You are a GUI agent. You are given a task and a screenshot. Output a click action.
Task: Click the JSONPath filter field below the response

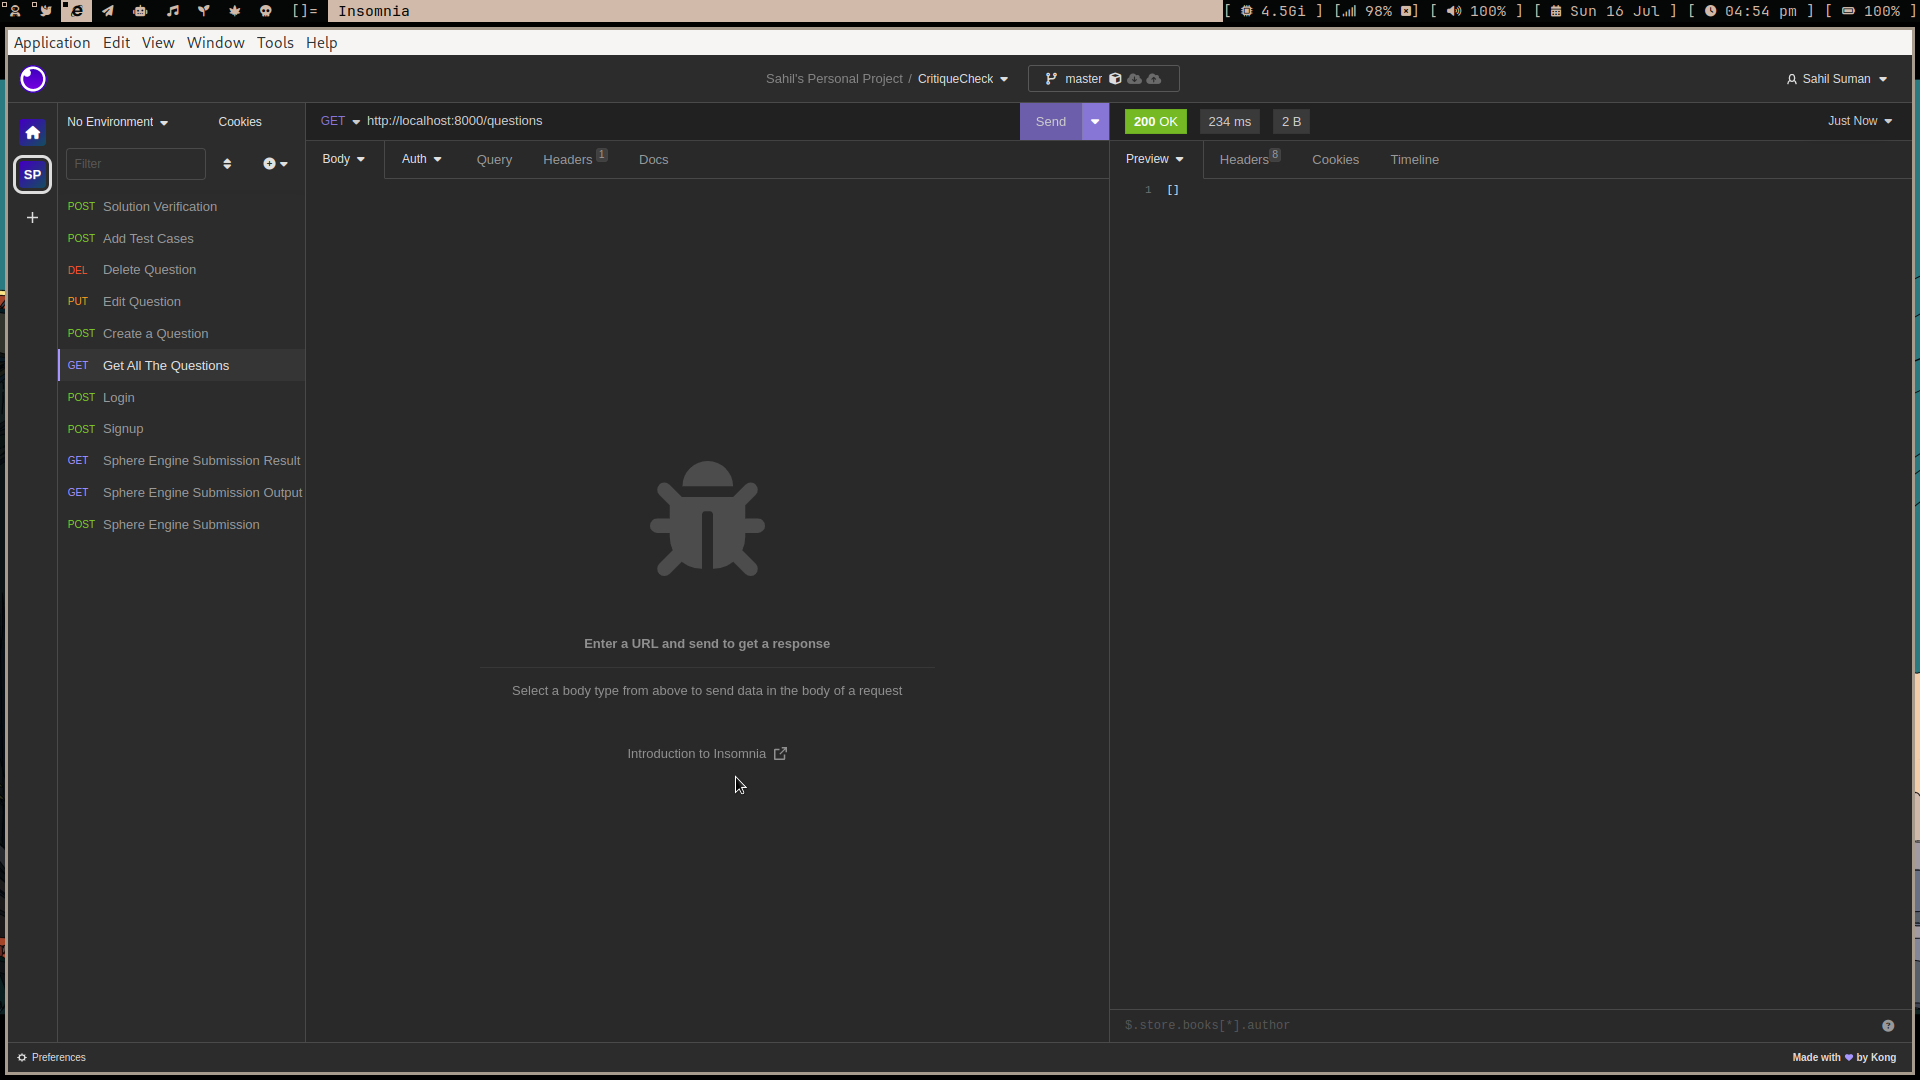[1400, 1025]
